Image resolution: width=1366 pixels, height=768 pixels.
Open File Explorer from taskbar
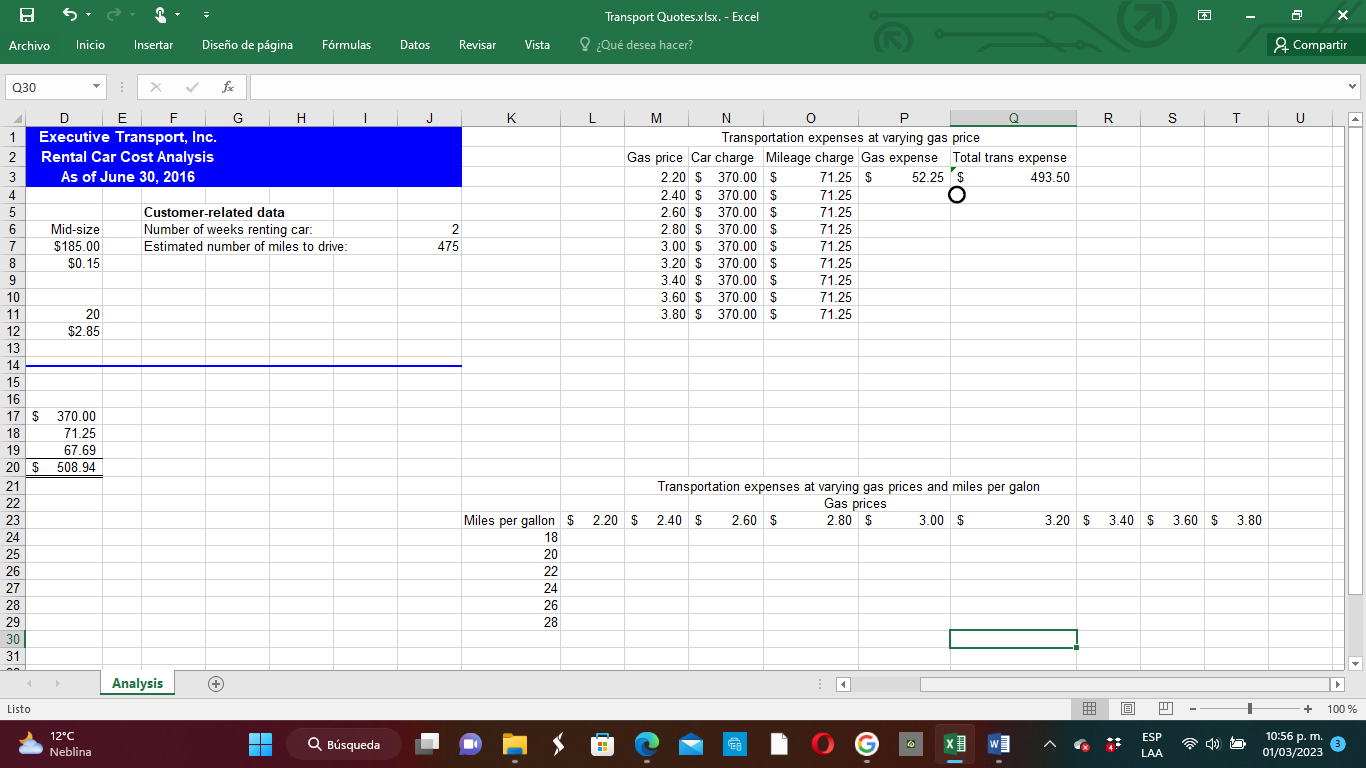click(x=514, y=744)
